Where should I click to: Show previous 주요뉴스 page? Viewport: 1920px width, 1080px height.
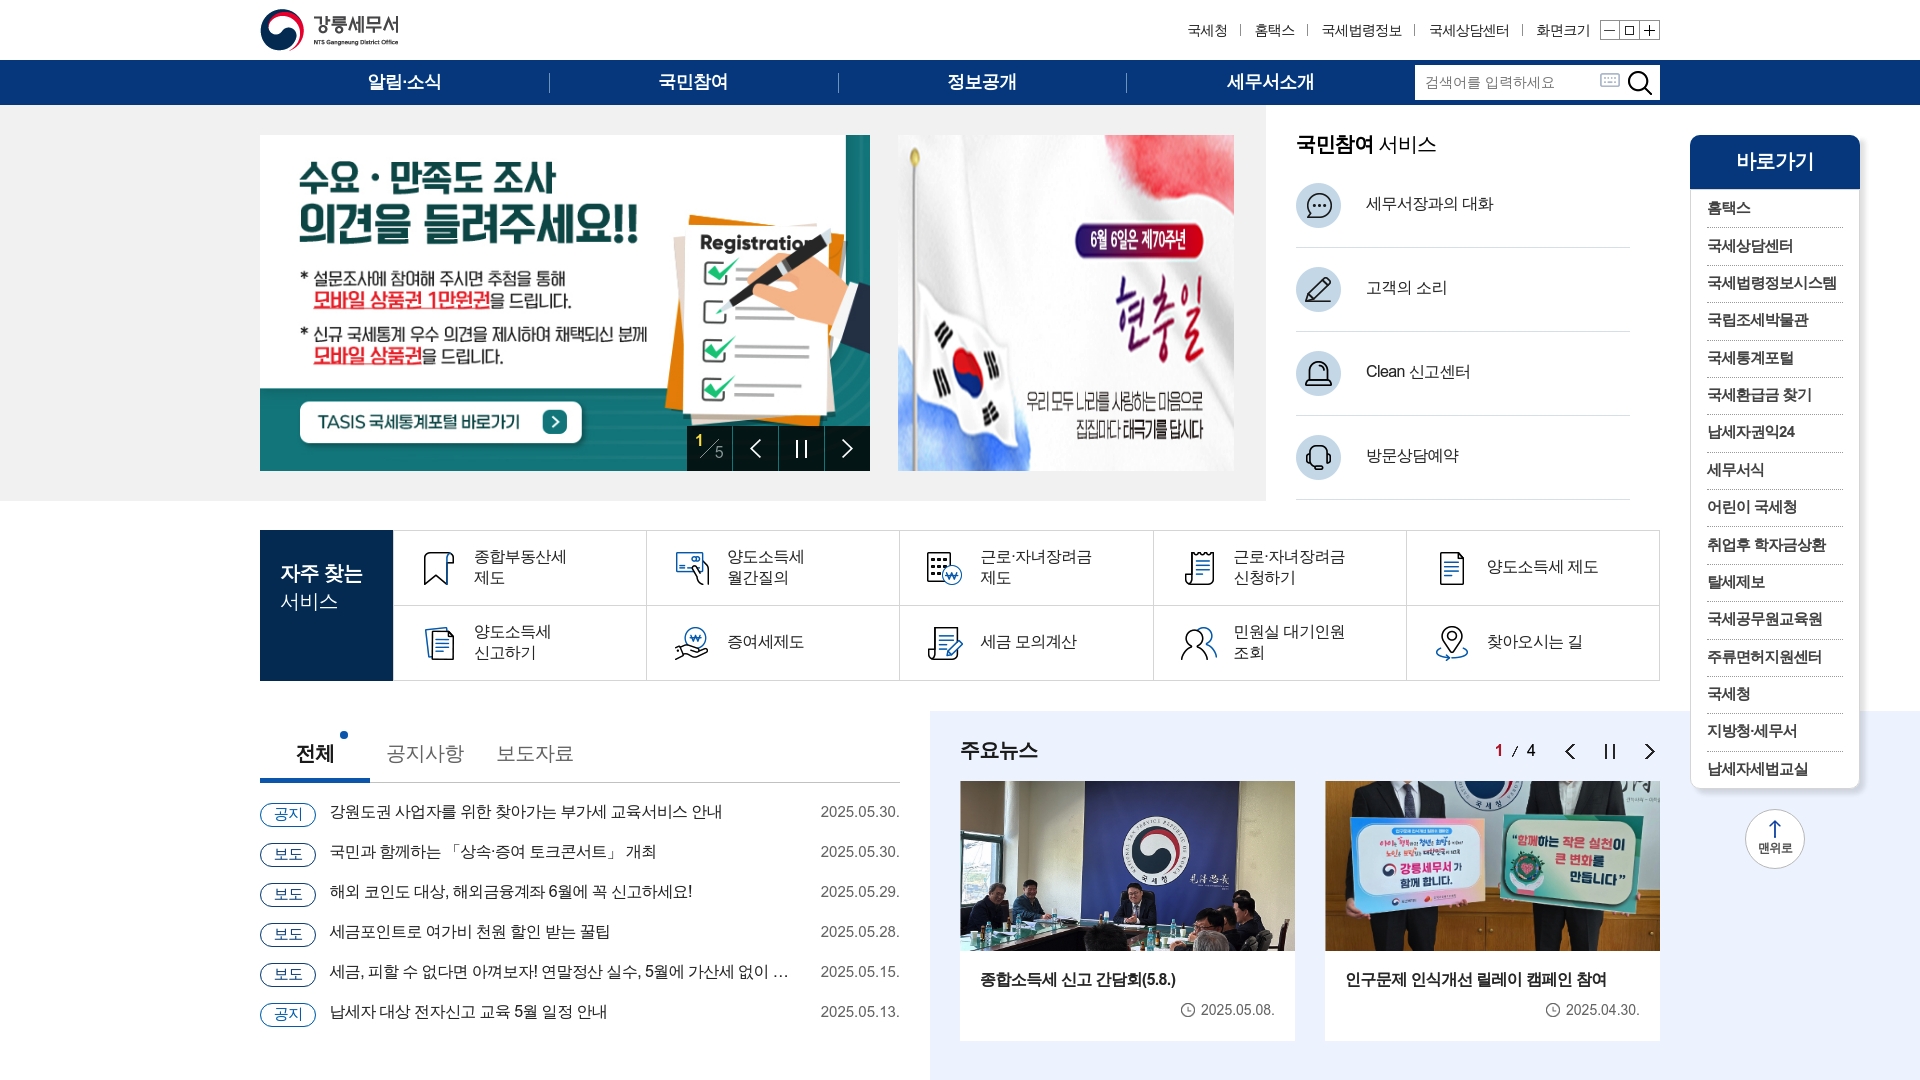click(1570, 752)
